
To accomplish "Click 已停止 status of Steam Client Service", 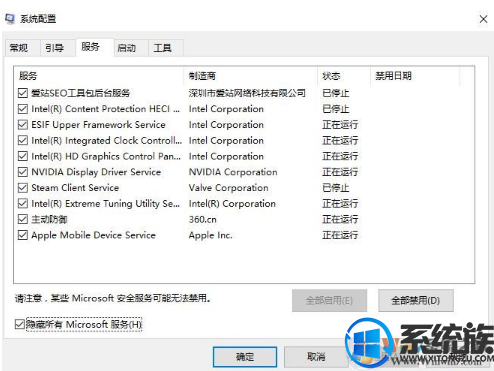I will pos(336,188).
